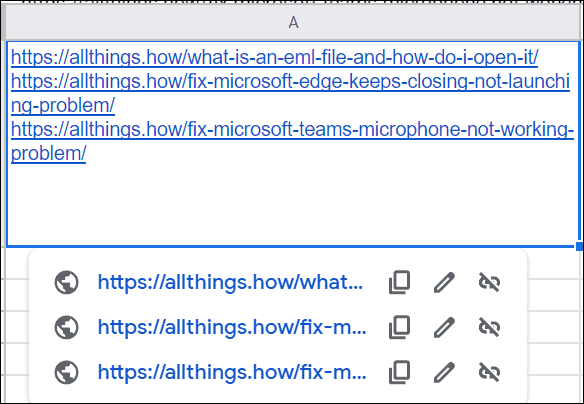Unlink the middle row fix-m link
Viewport: 584px width, 404px height.
[489, 327]
